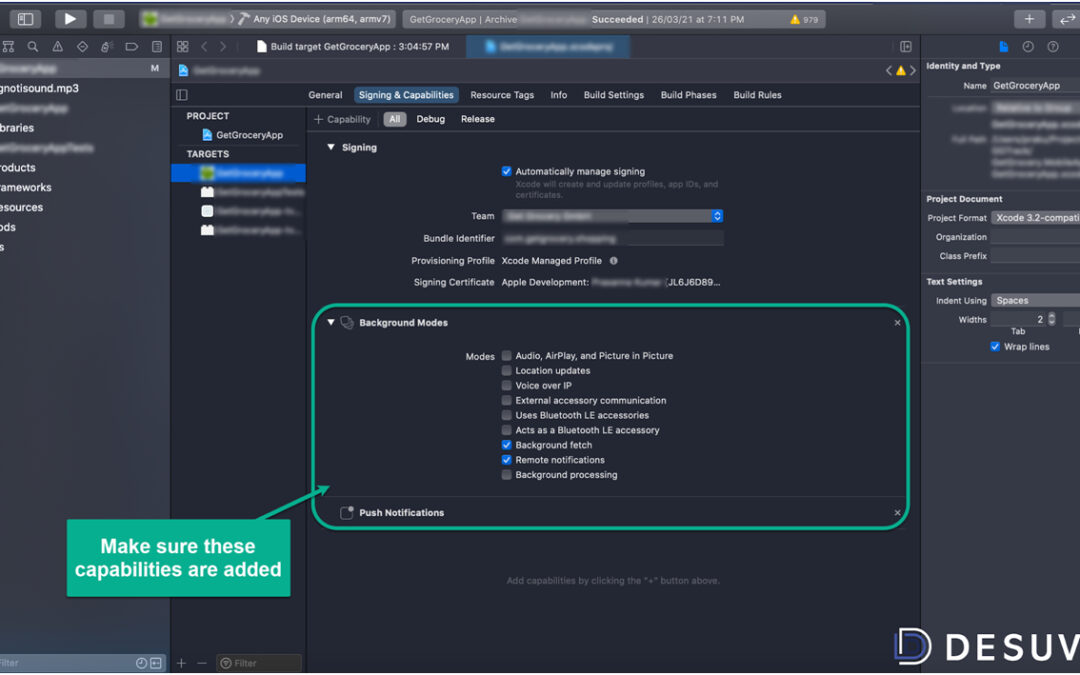Switch to Resource Tags tab
The width and height of the screenshot is (1080, 675).
[502, 95]
